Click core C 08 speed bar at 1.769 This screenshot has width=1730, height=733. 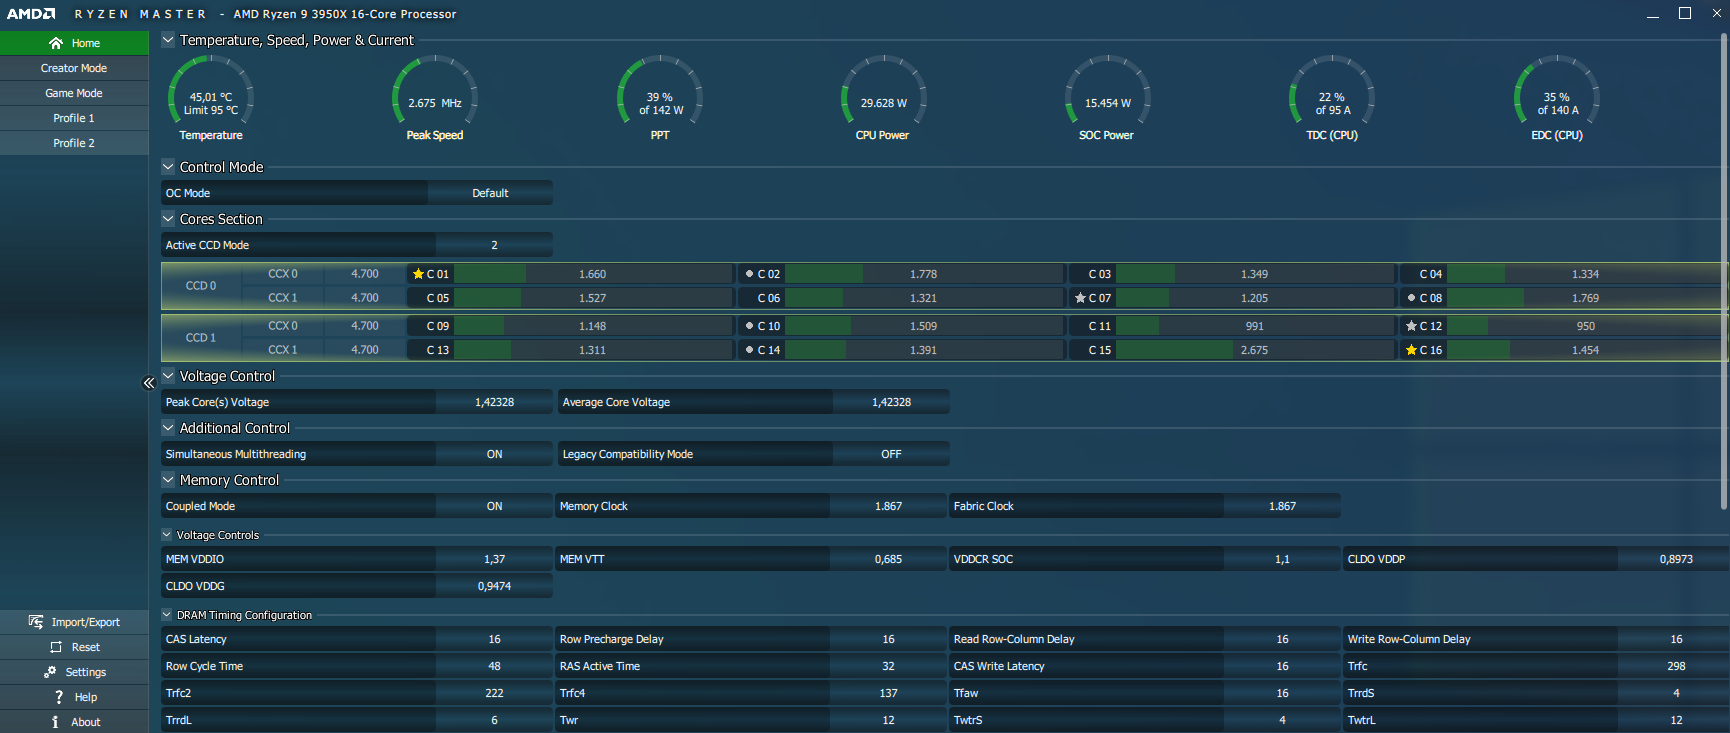click(1585, 298)
